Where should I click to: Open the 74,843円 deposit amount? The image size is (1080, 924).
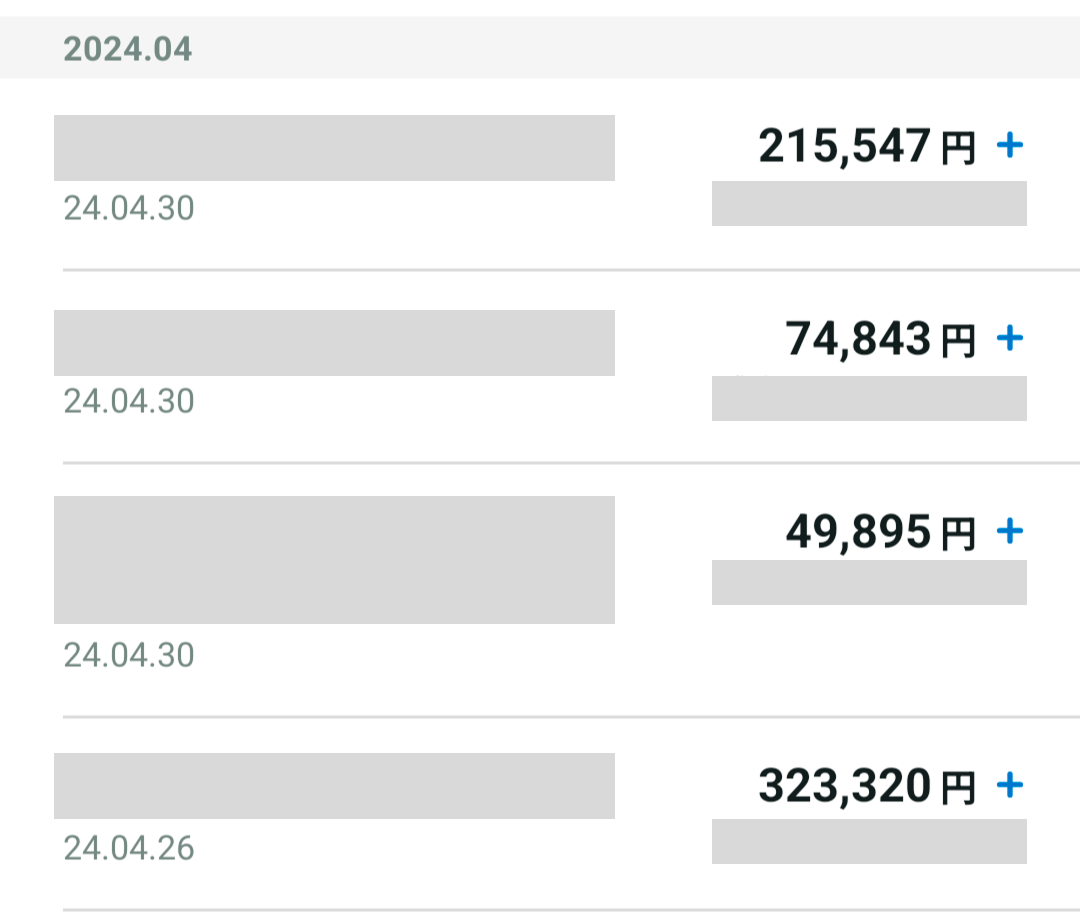click(x=880, y=339)
